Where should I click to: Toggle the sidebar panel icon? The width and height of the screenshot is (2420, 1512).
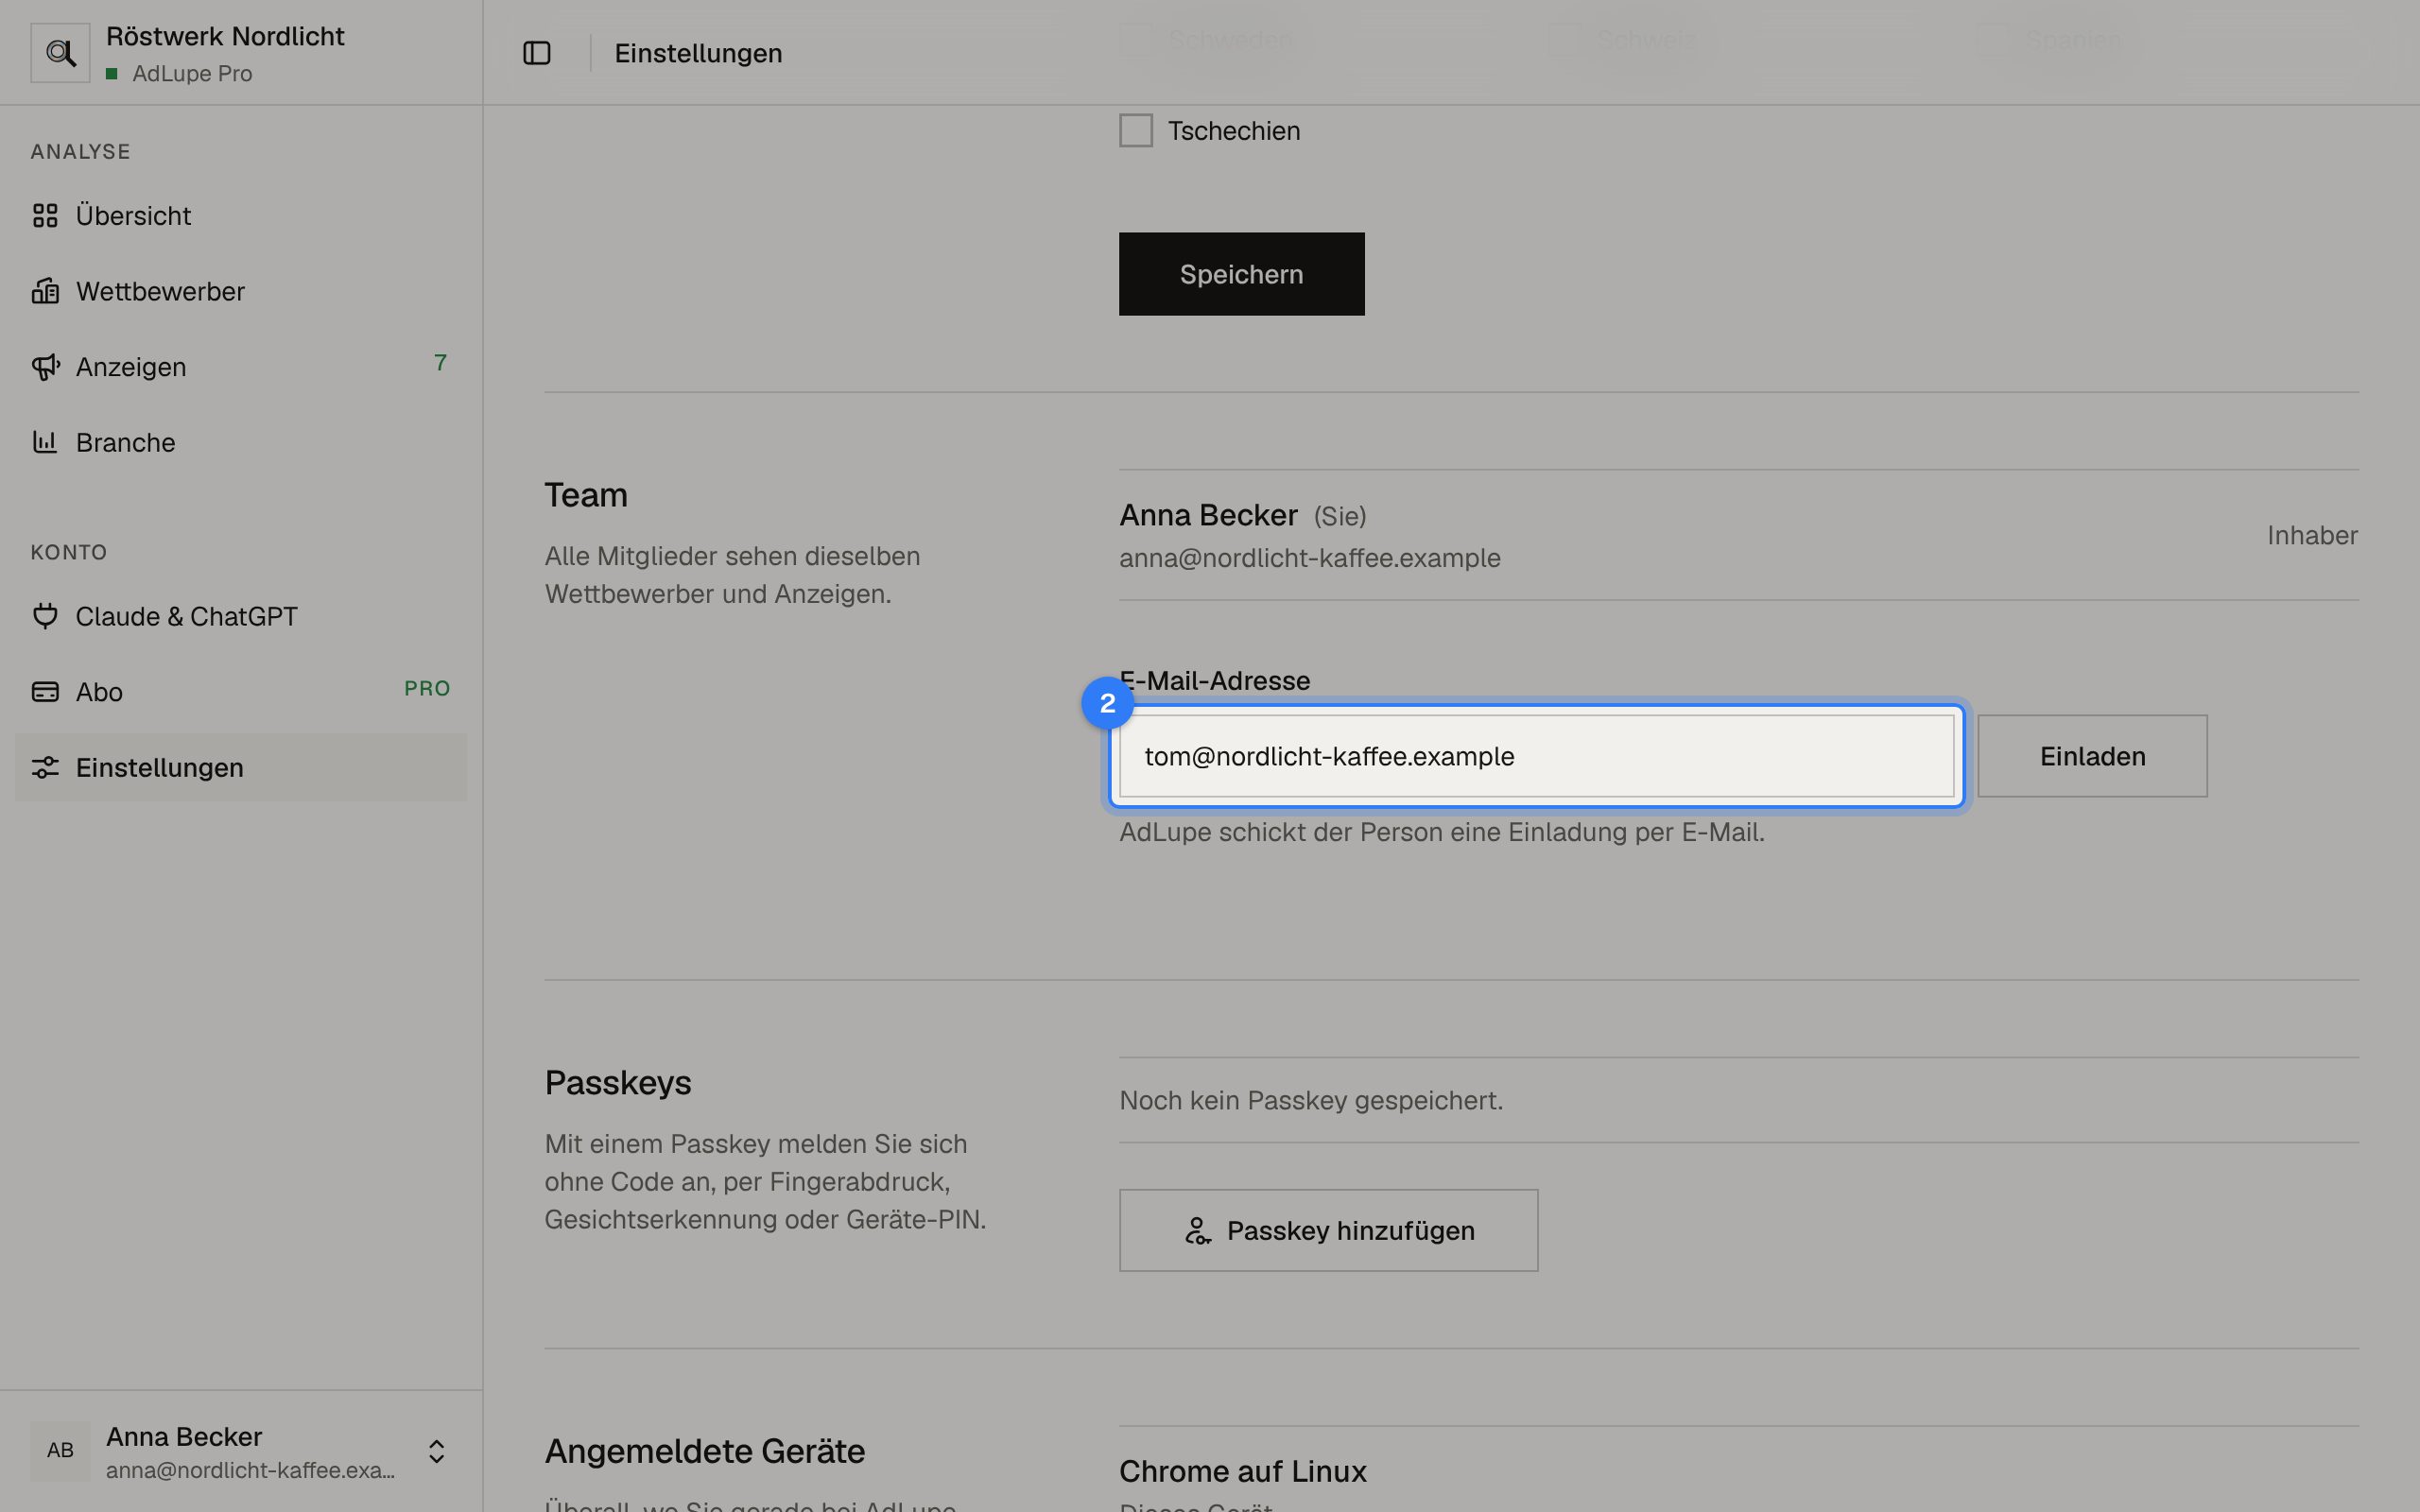[537, 53]
